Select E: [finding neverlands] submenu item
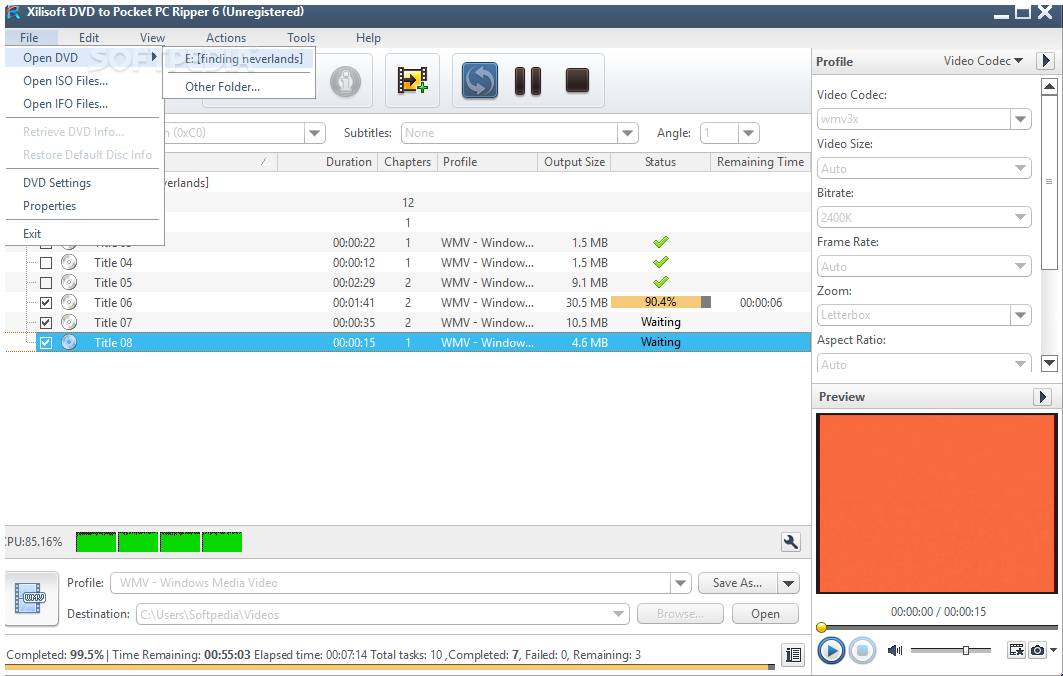 tap(239, 59)
